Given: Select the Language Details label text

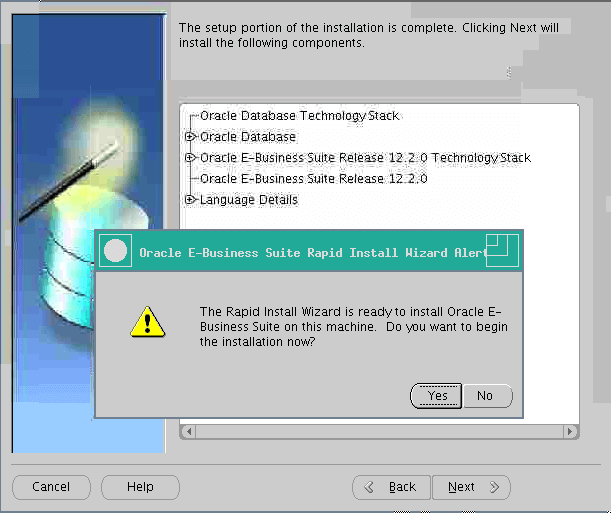Looking at the screenshot, I should [249, 200].
